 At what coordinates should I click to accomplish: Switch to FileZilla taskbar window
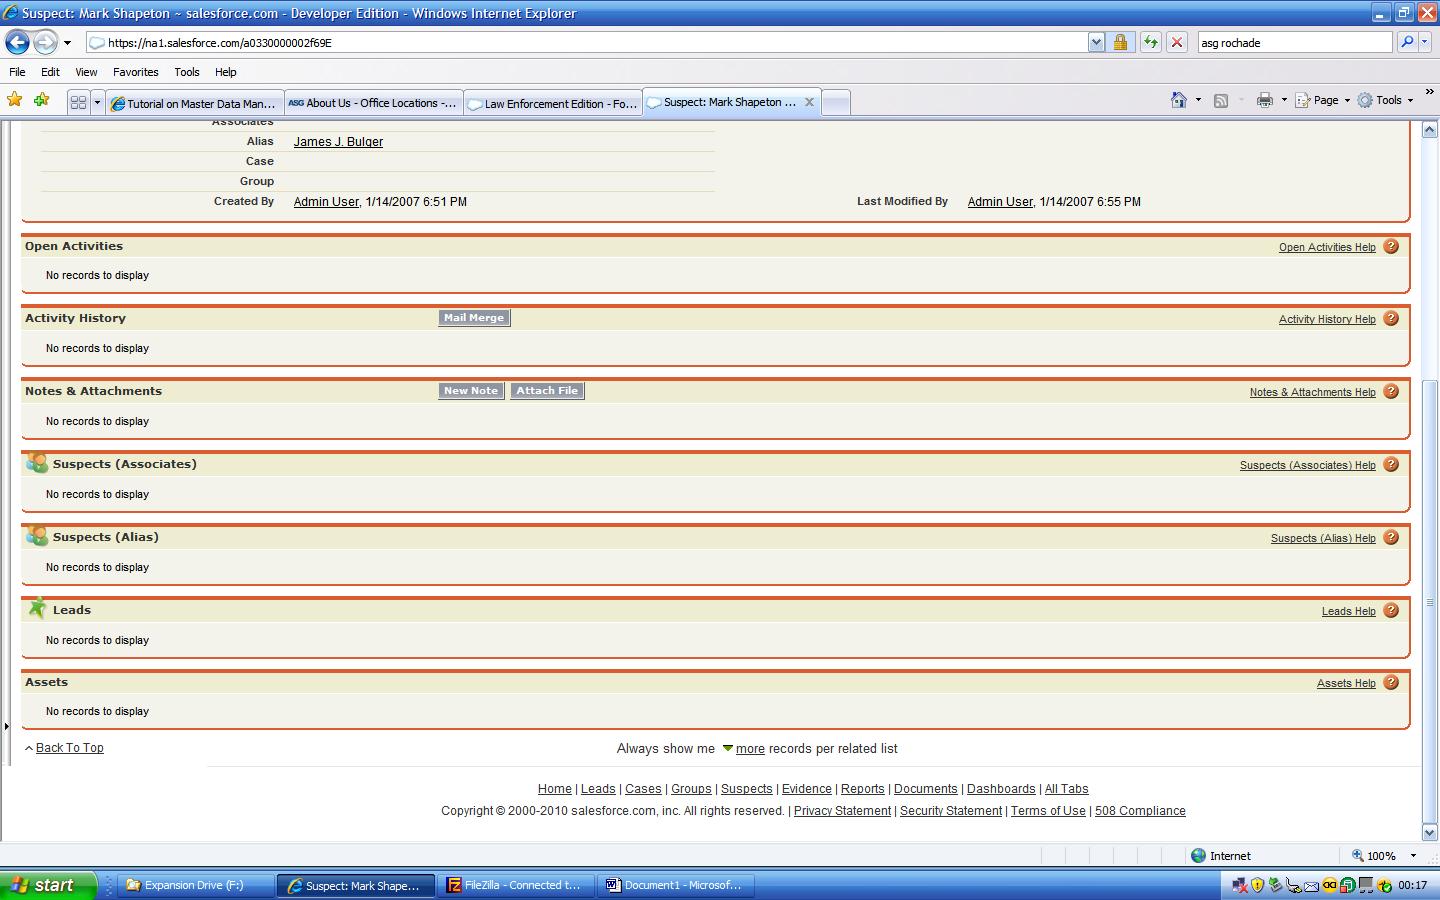[515, 885]
